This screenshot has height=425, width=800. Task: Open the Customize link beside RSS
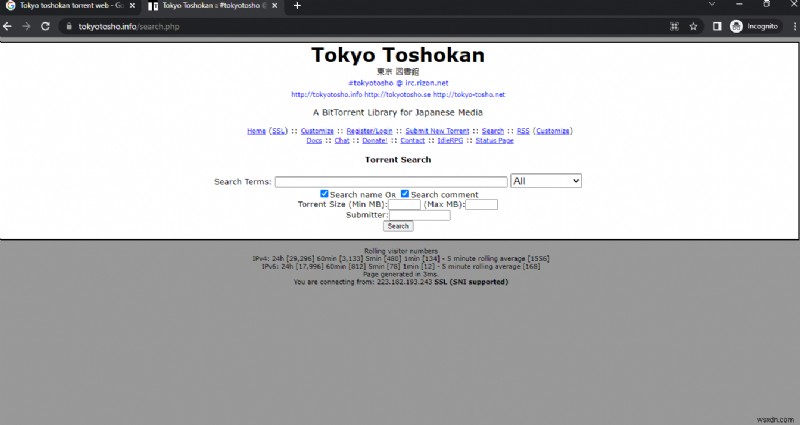click(x=553, y=131)
